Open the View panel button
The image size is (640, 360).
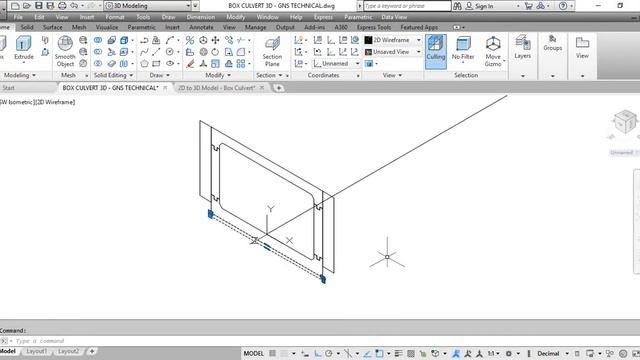click(x=582, y=47)
